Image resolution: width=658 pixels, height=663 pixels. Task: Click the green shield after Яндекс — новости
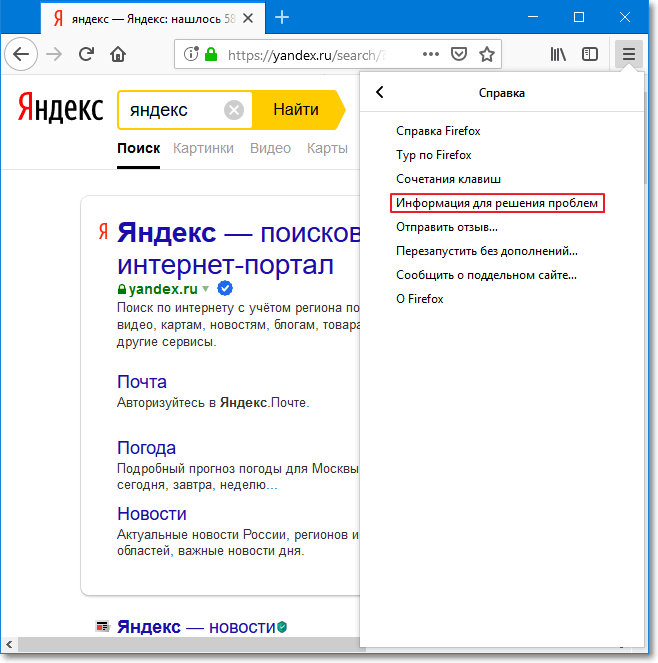coord(282,627)
